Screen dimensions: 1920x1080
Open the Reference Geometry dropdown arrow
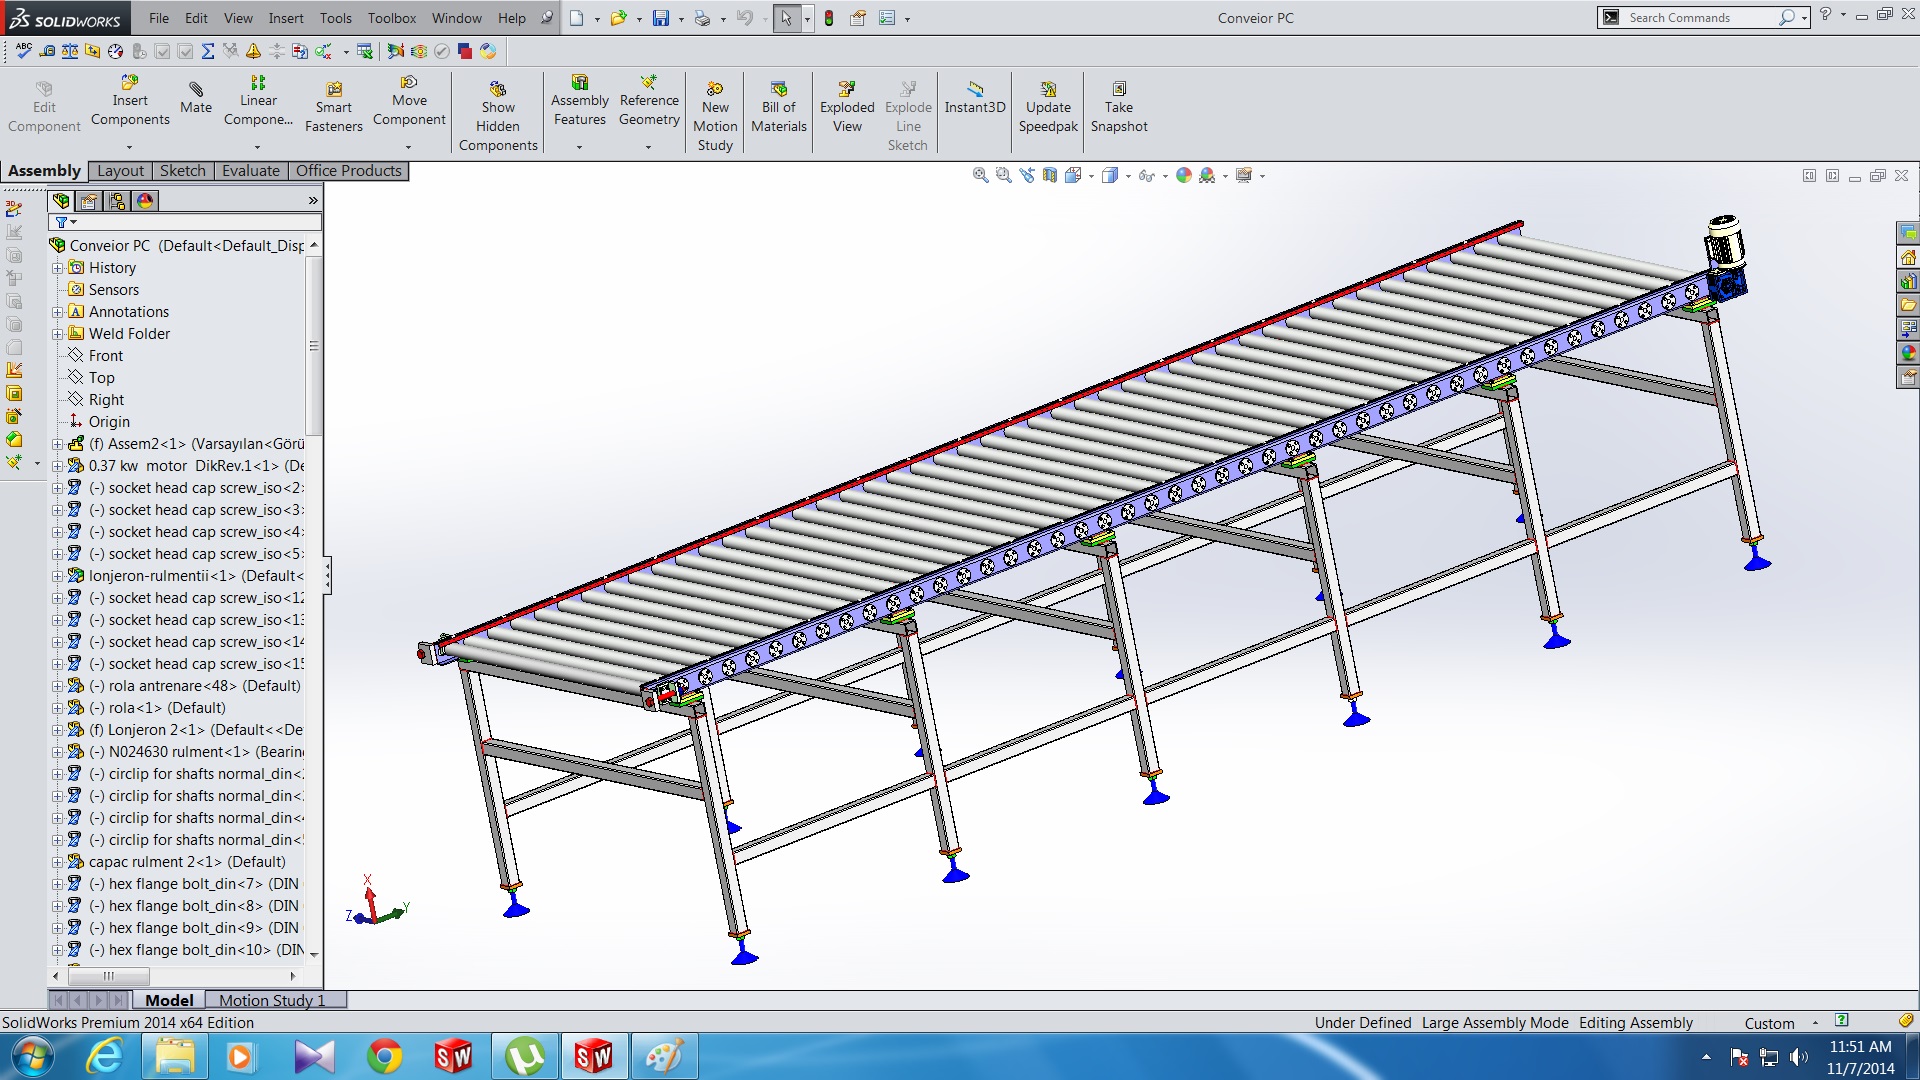pos(648,147)
